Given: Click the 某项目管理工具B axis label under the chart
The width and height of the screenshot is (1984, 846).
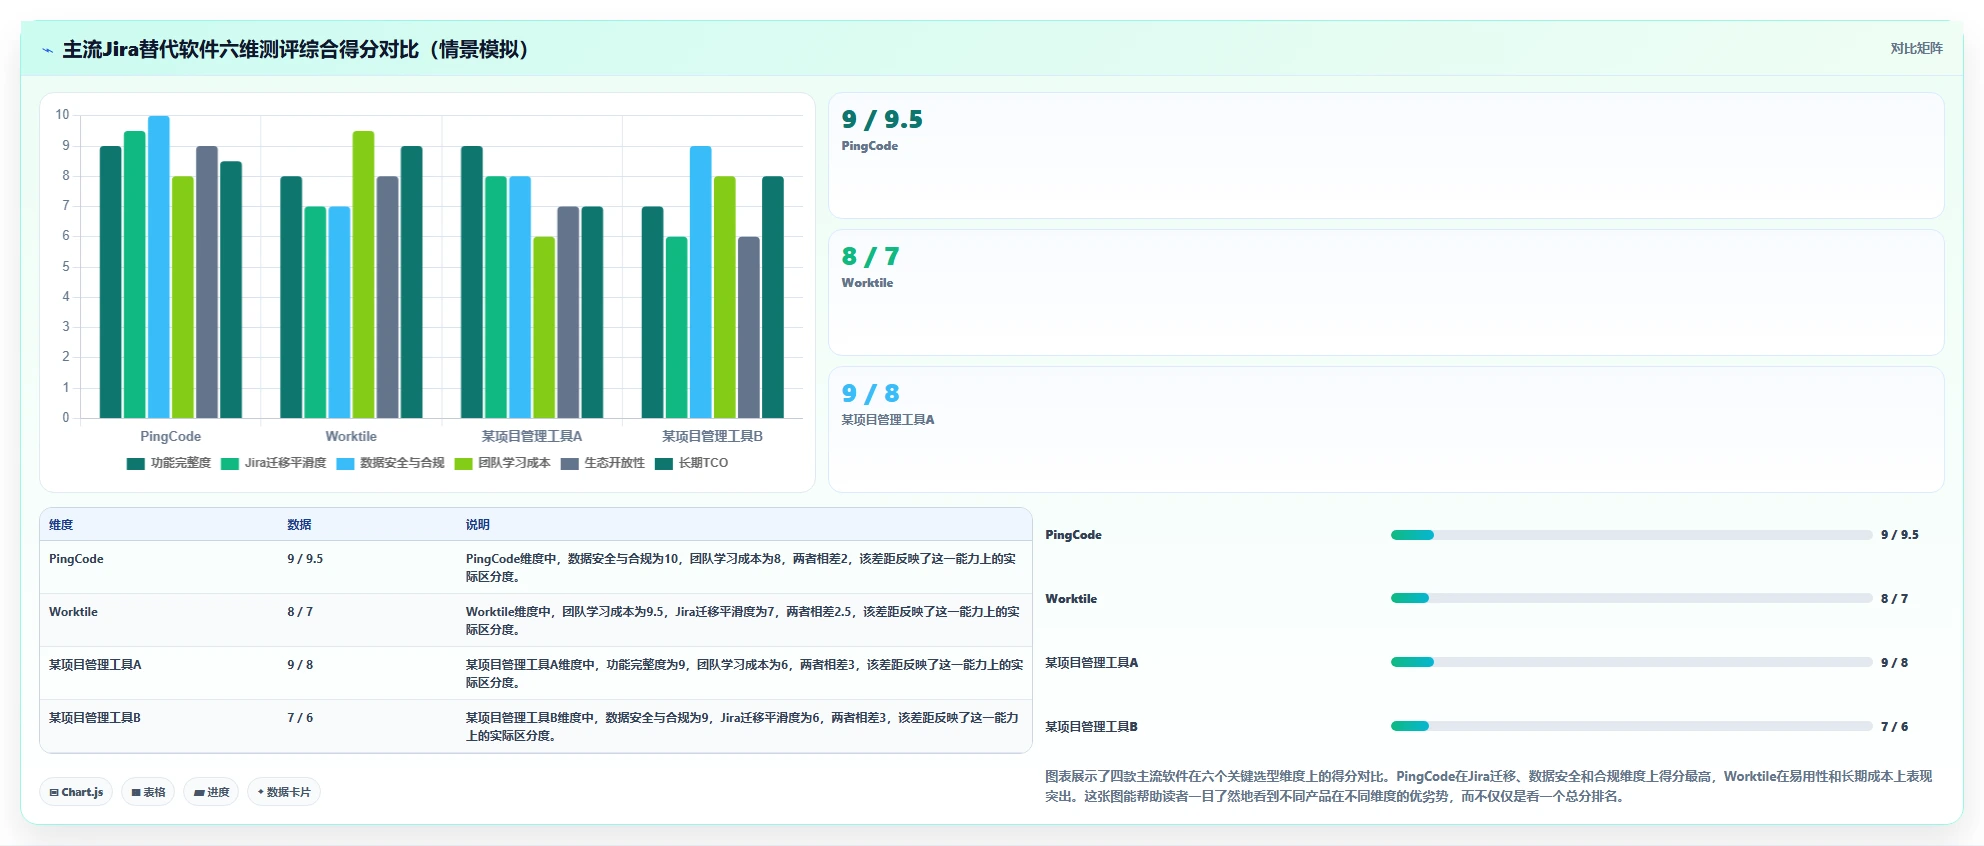Looking at the screenshot, I should pos(712,436).
